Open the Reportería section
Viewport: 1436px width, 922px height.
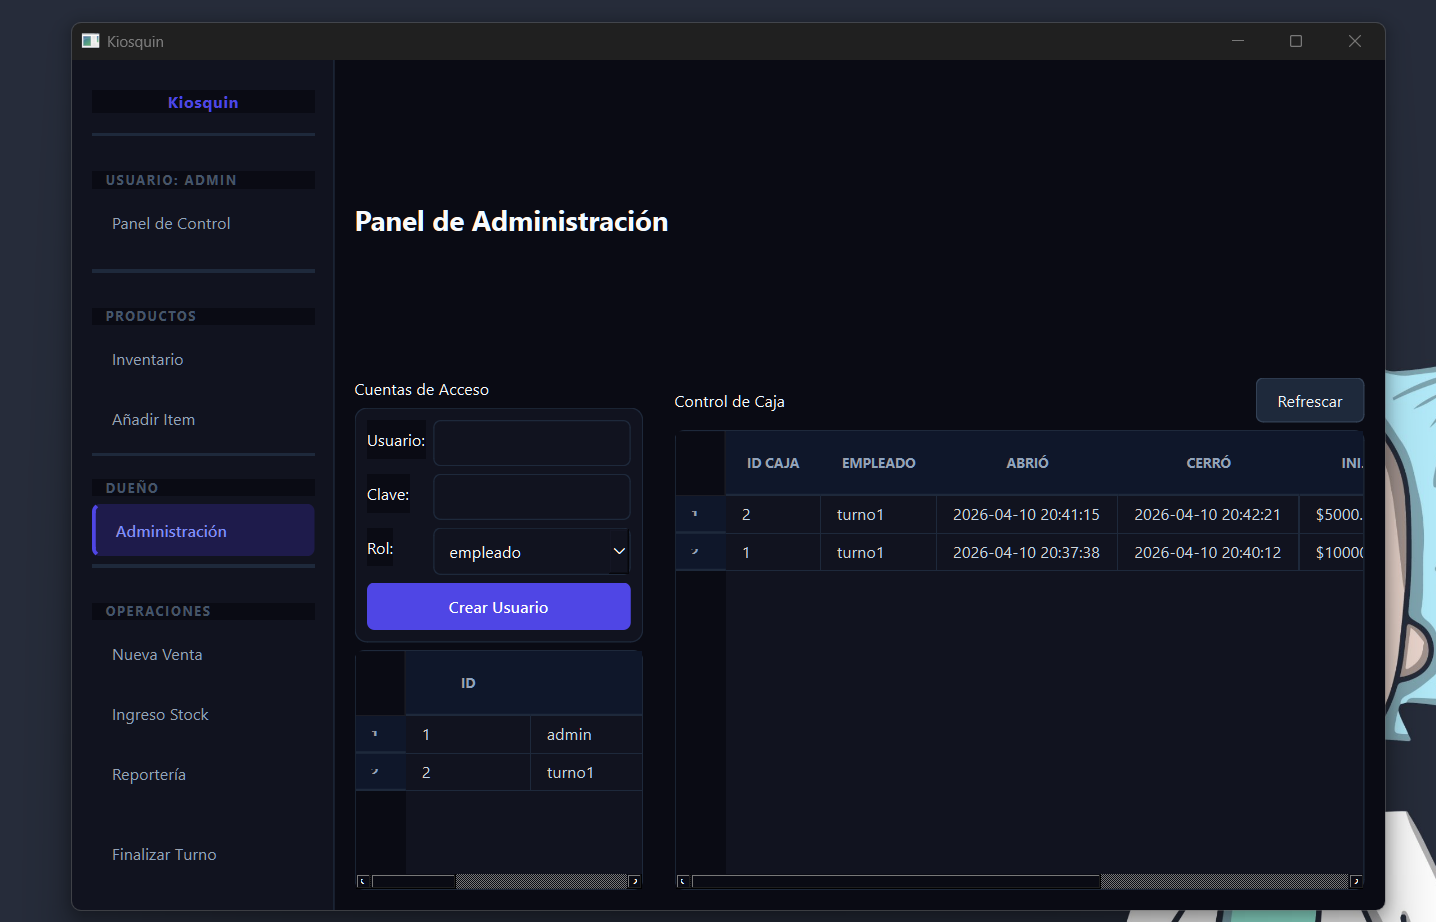pyautogui.click(x=149, y=774)
